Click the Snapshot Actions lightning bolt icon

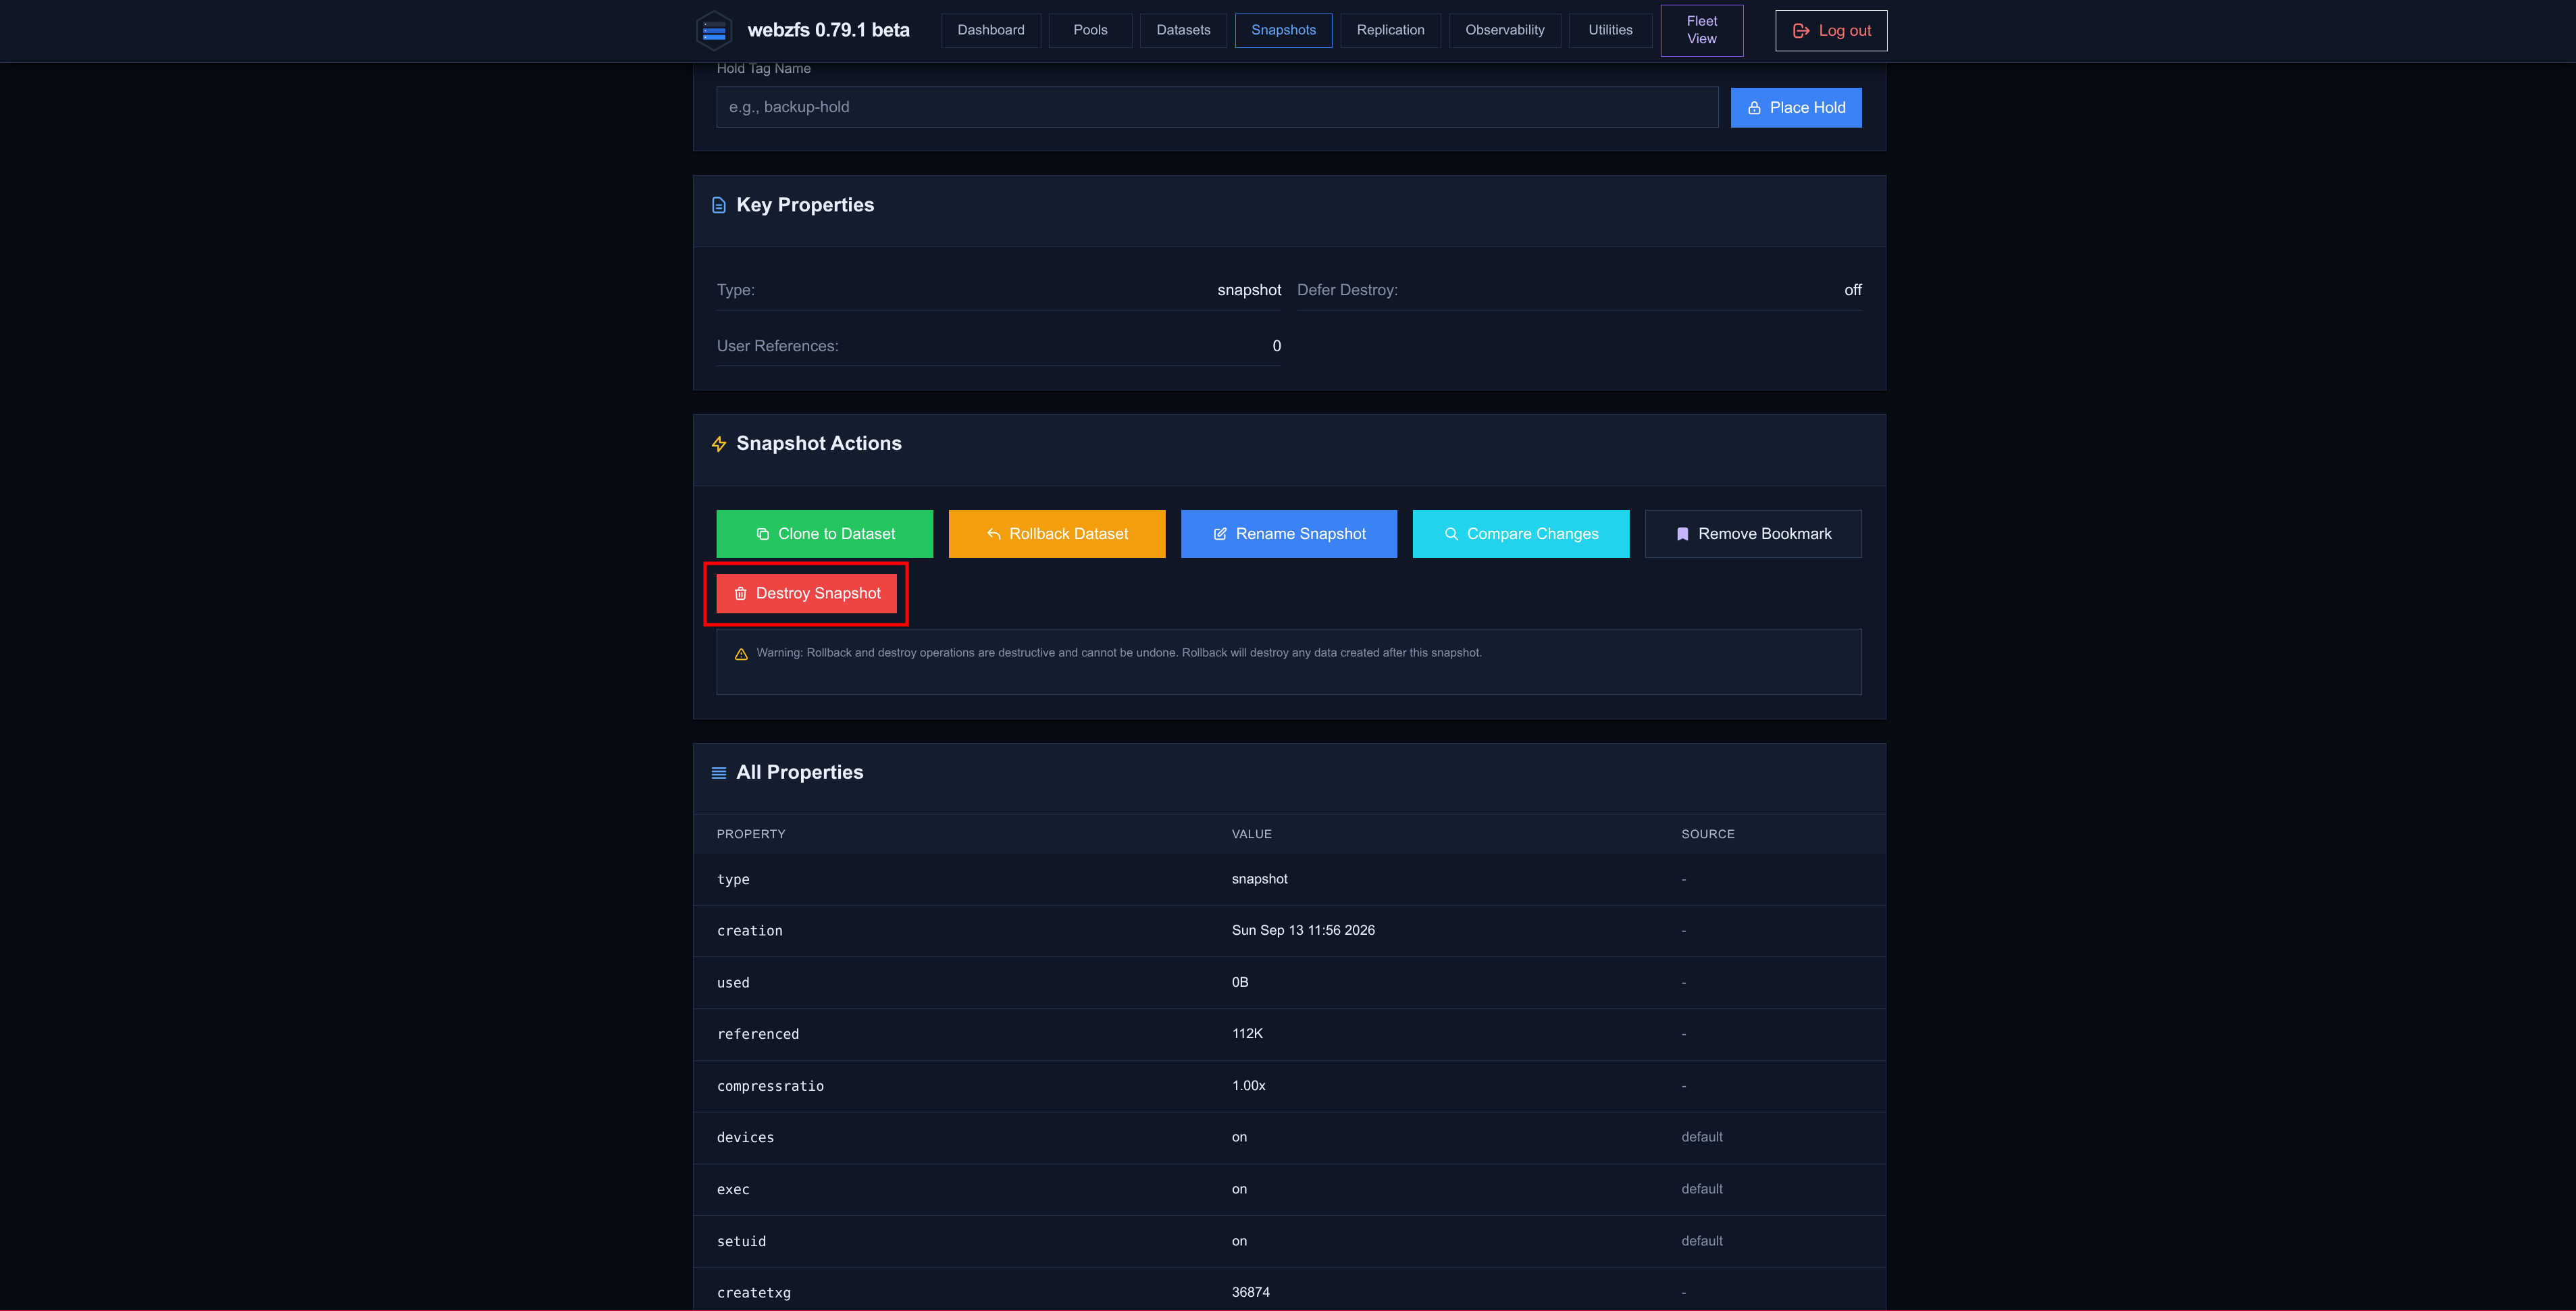(x=719, y=444)
